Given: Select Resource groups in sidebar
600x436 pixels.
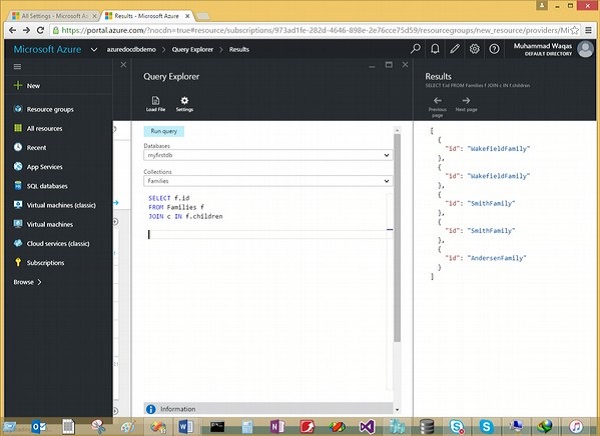Looking at the screenshot, I should 50,109.
